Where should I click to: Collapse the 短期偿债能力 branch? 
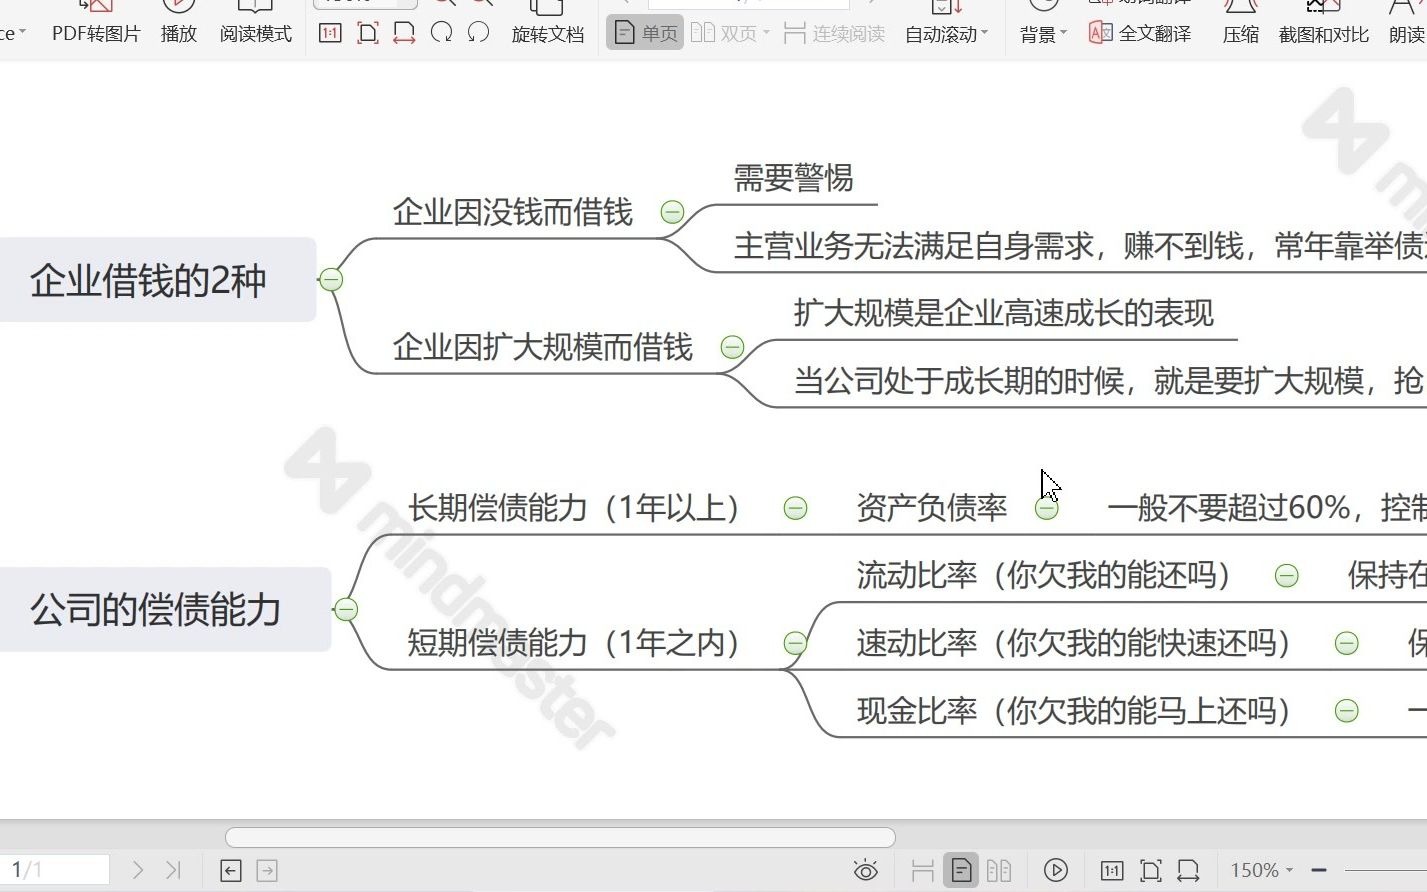tap(795, 643)
